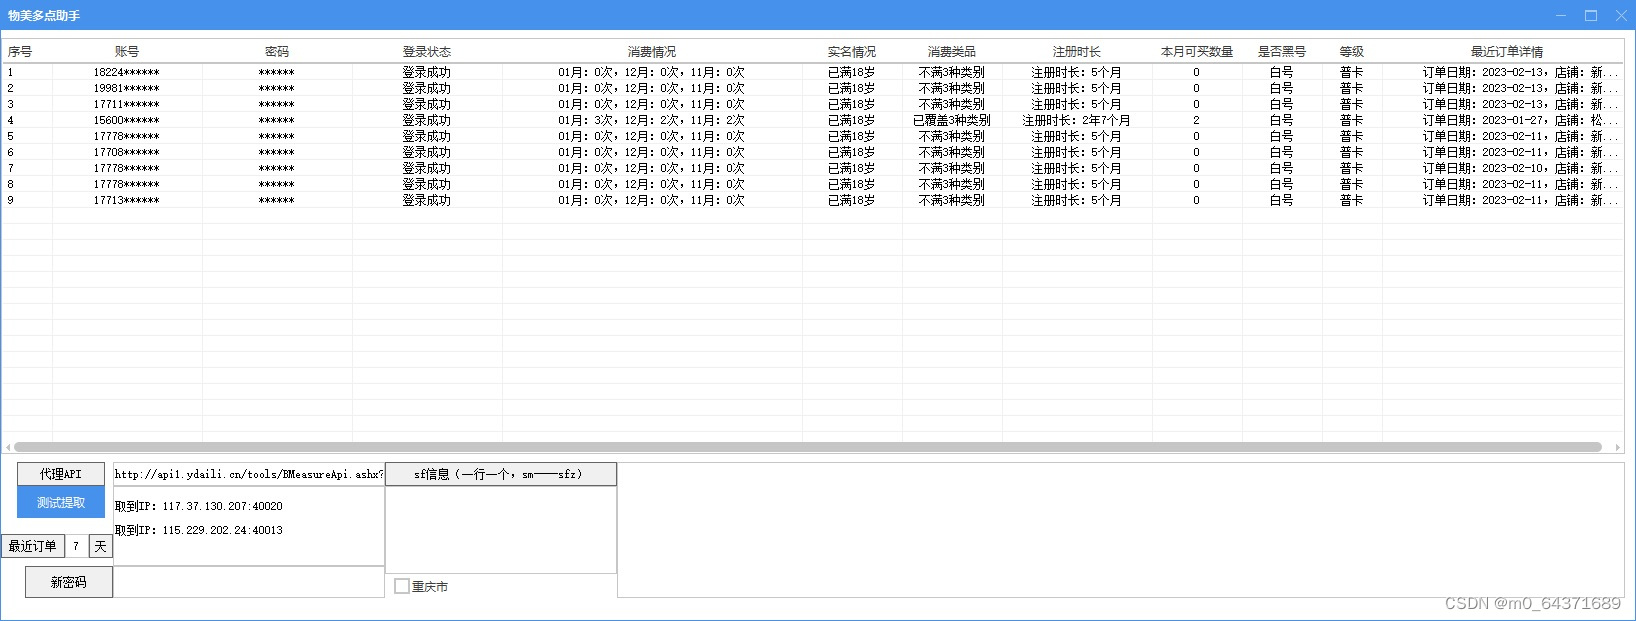Sort by the 是否黑号 column header

pyautogui.click(x=1282, y=52)
